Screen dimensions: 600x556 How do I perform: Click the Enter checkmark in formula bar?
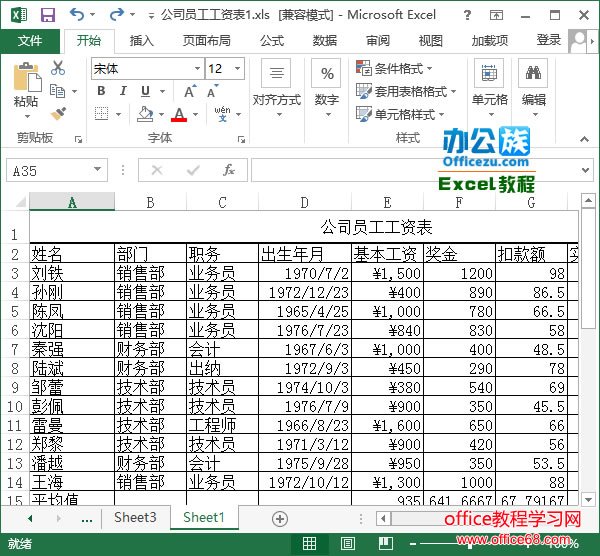pyautogui.click(x=193, y=170)
